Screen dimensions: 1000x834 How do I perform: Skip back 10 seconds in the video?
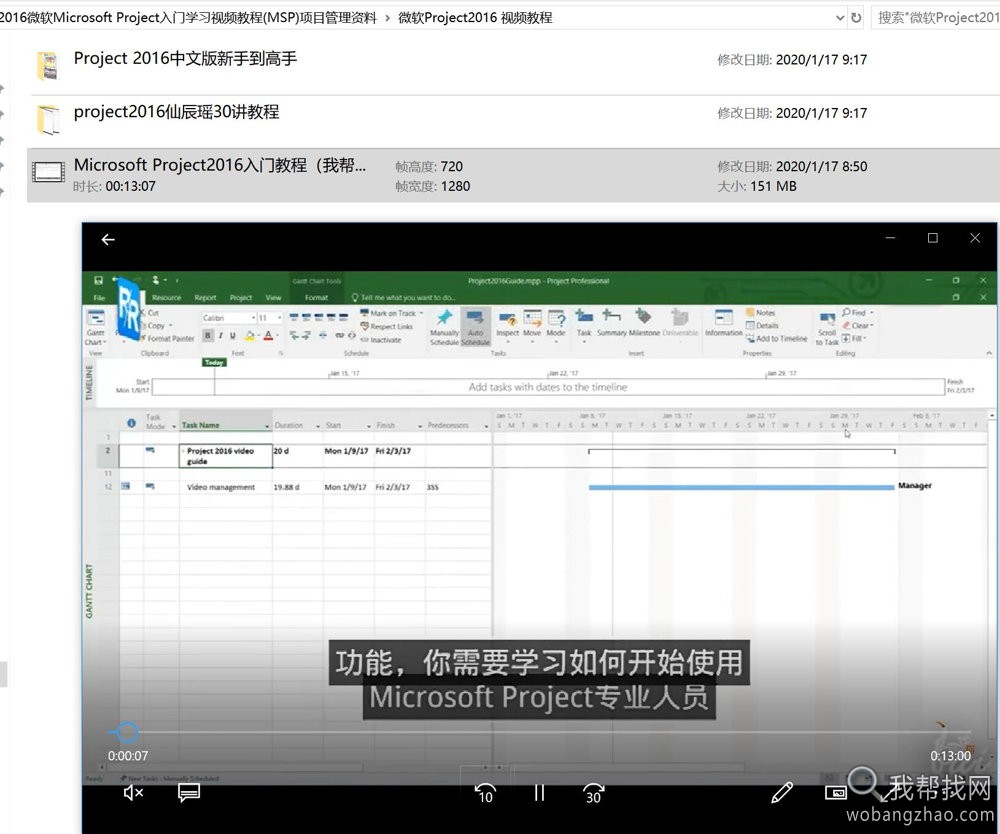pos(485,793)
